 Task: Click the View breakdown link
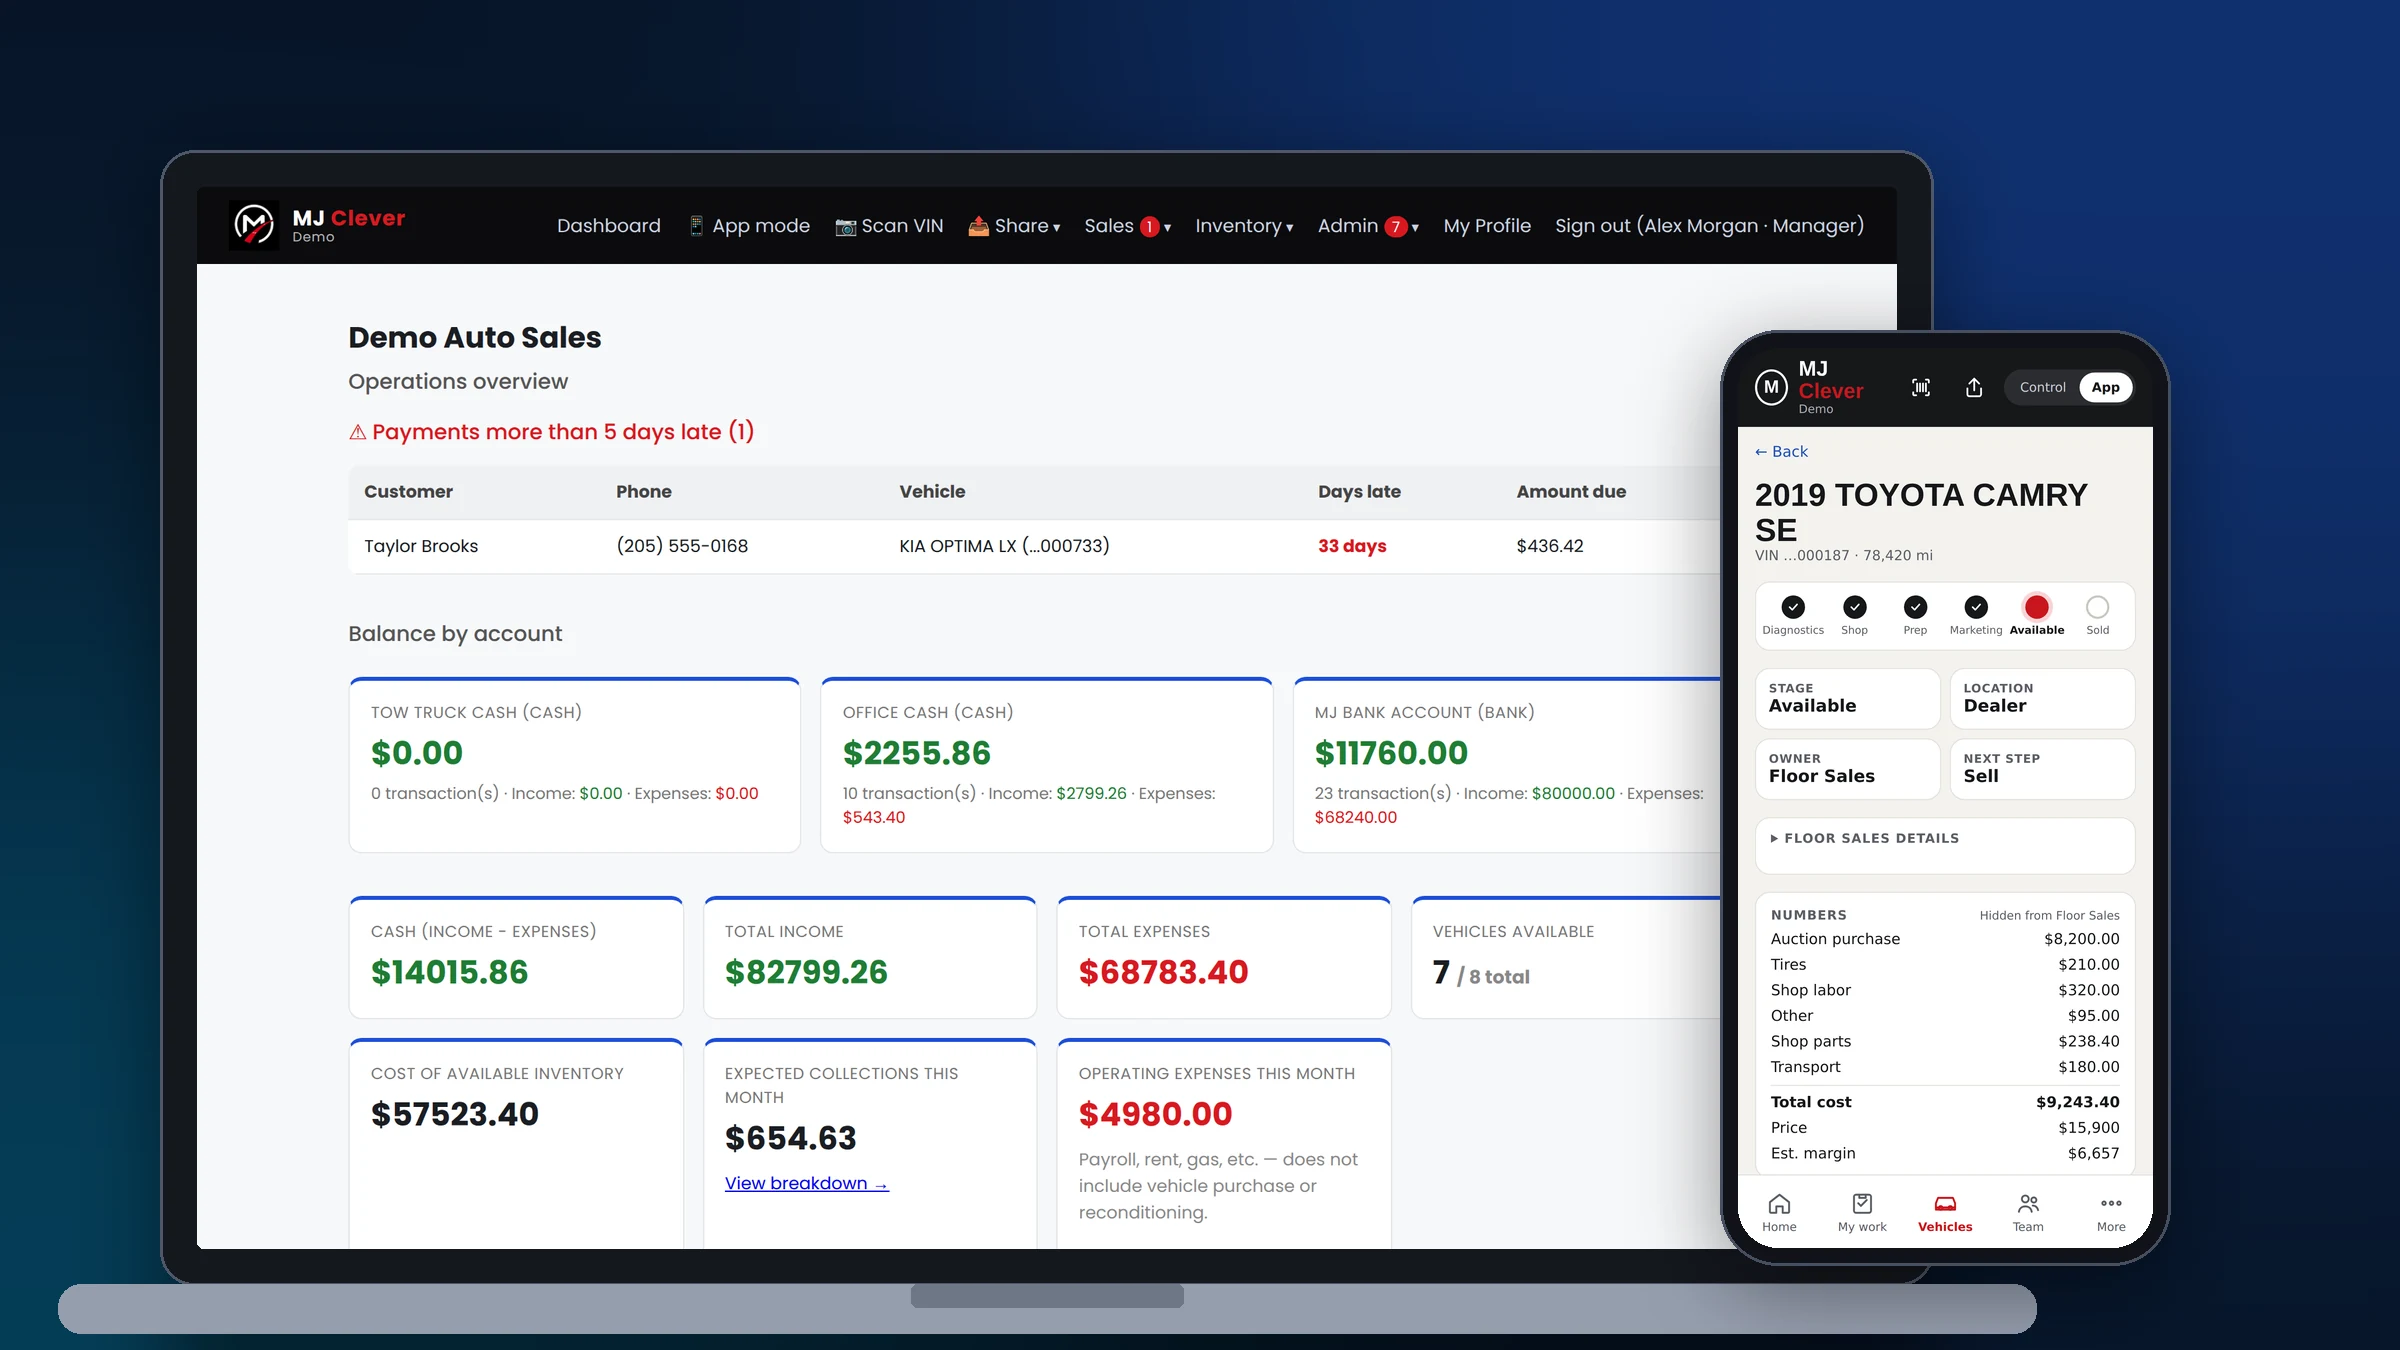pos(806,1183)
